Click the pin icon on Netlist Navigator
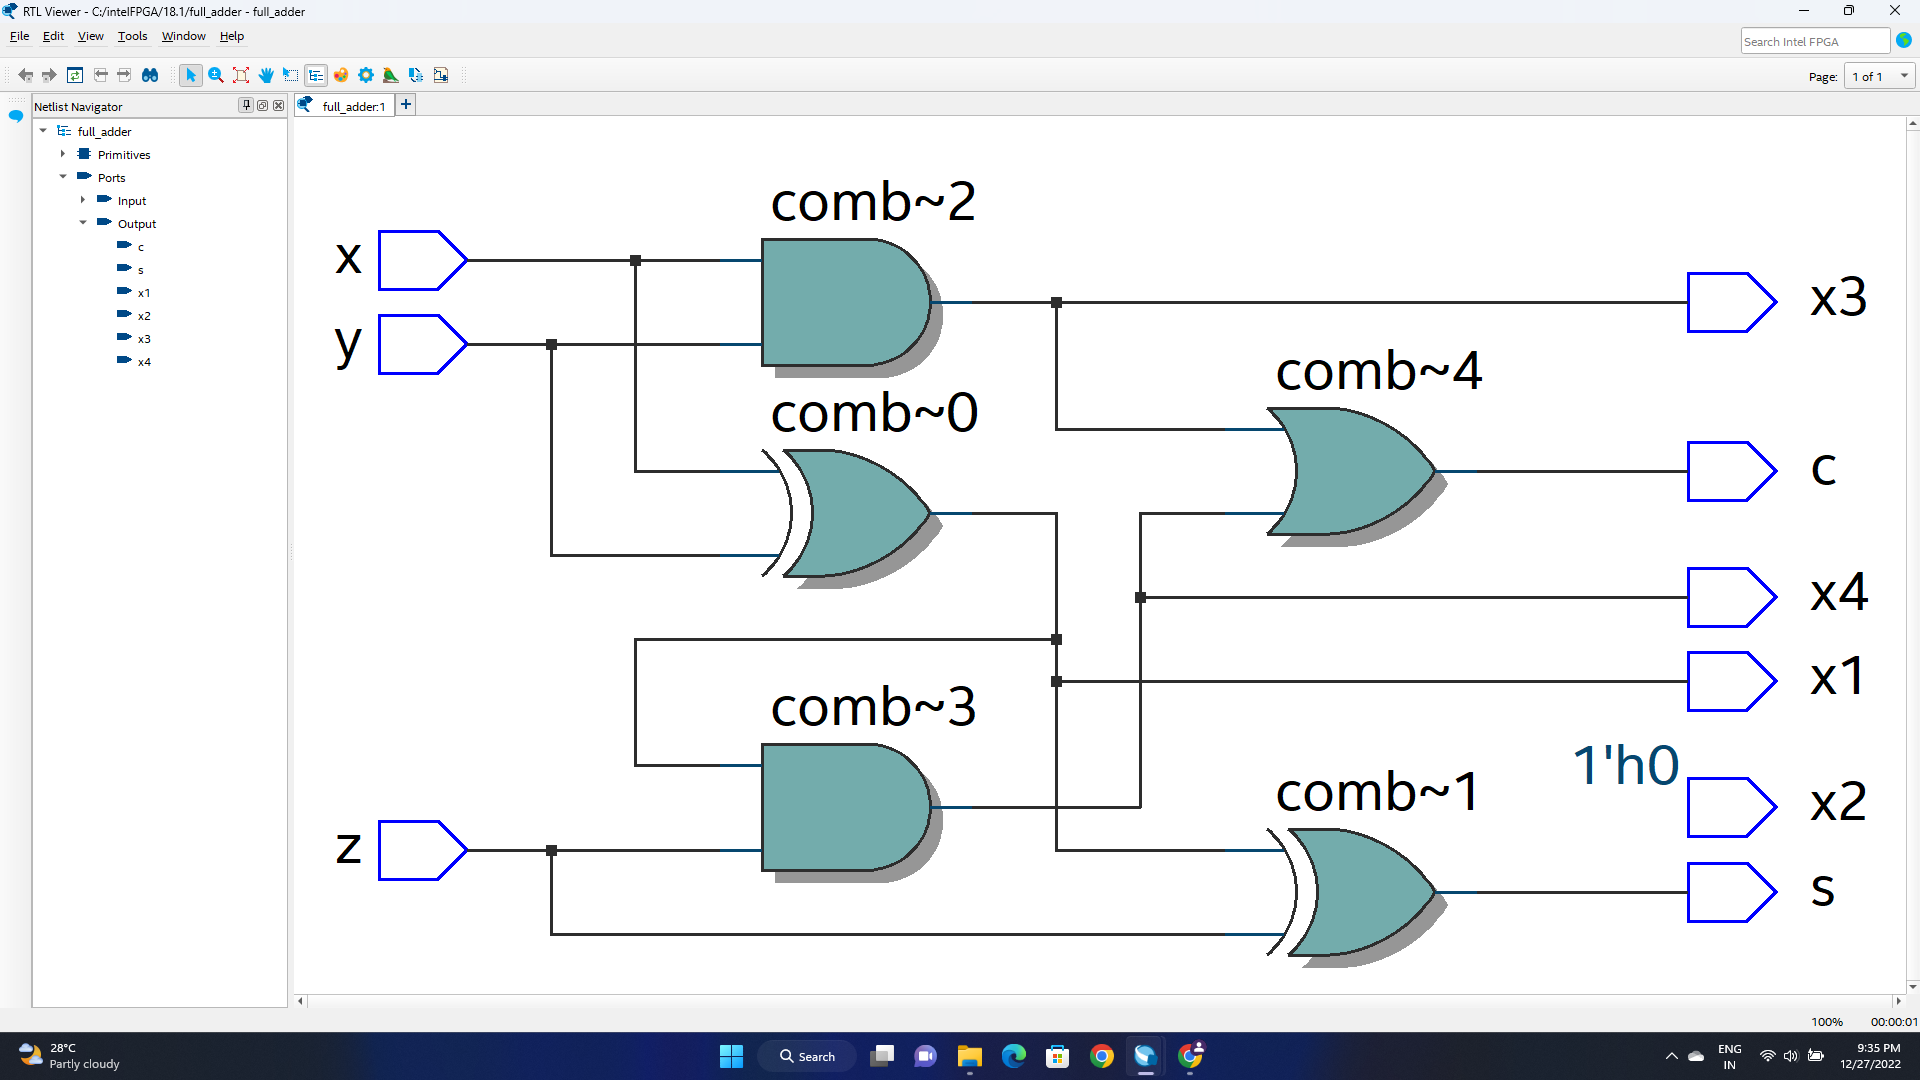The image size is (1920, 1080). point(246,105)
